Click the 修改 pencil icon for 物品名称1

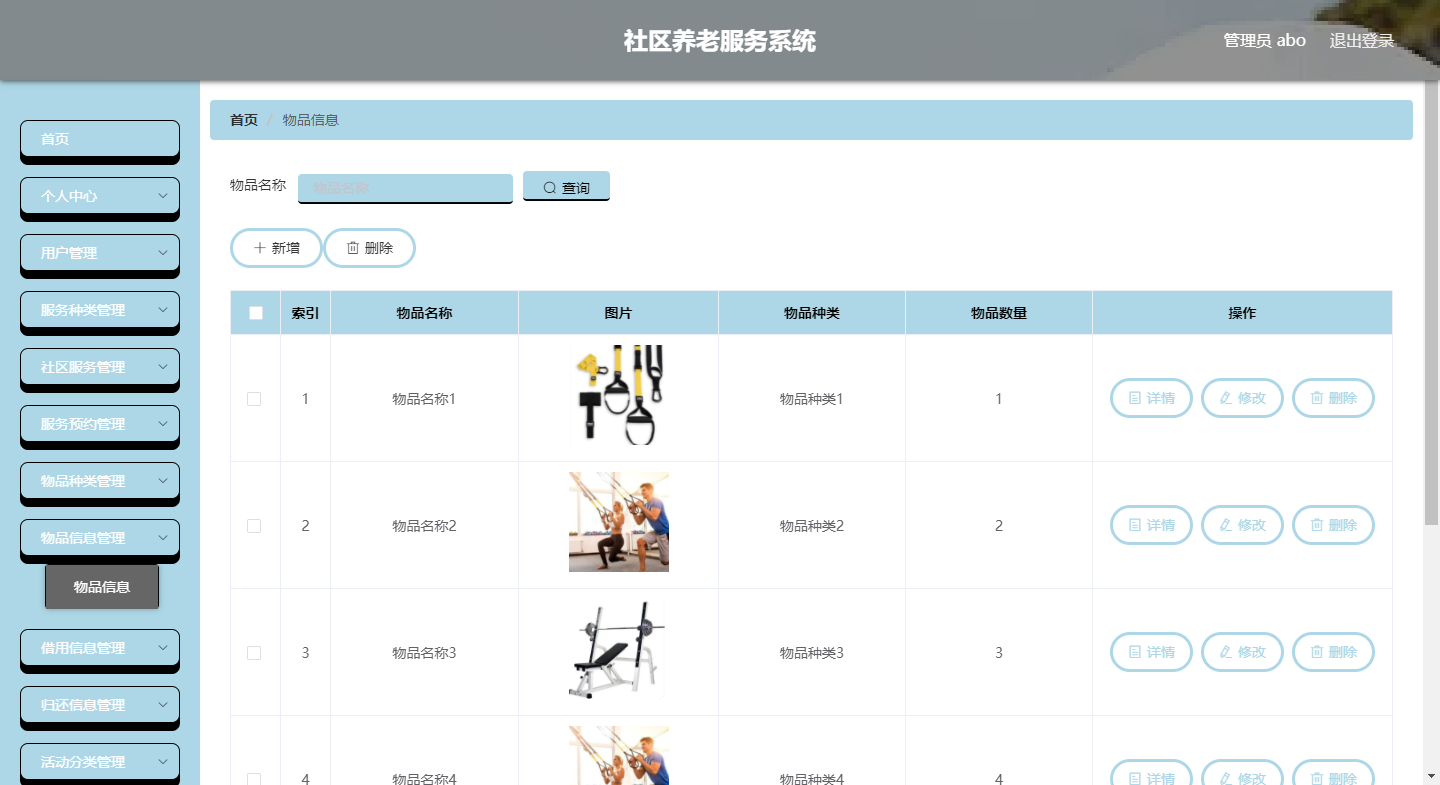pyautogui.click(x=1226, y=398)
